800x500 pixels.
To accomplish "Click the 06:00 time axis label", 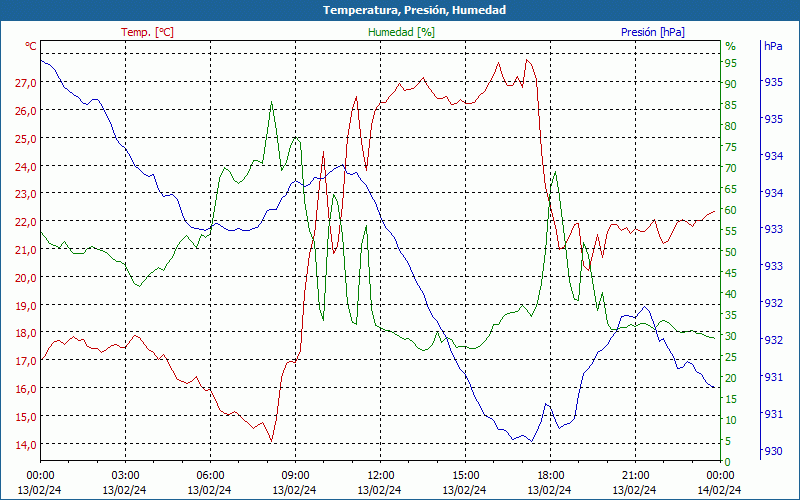I will click(210, 476).
